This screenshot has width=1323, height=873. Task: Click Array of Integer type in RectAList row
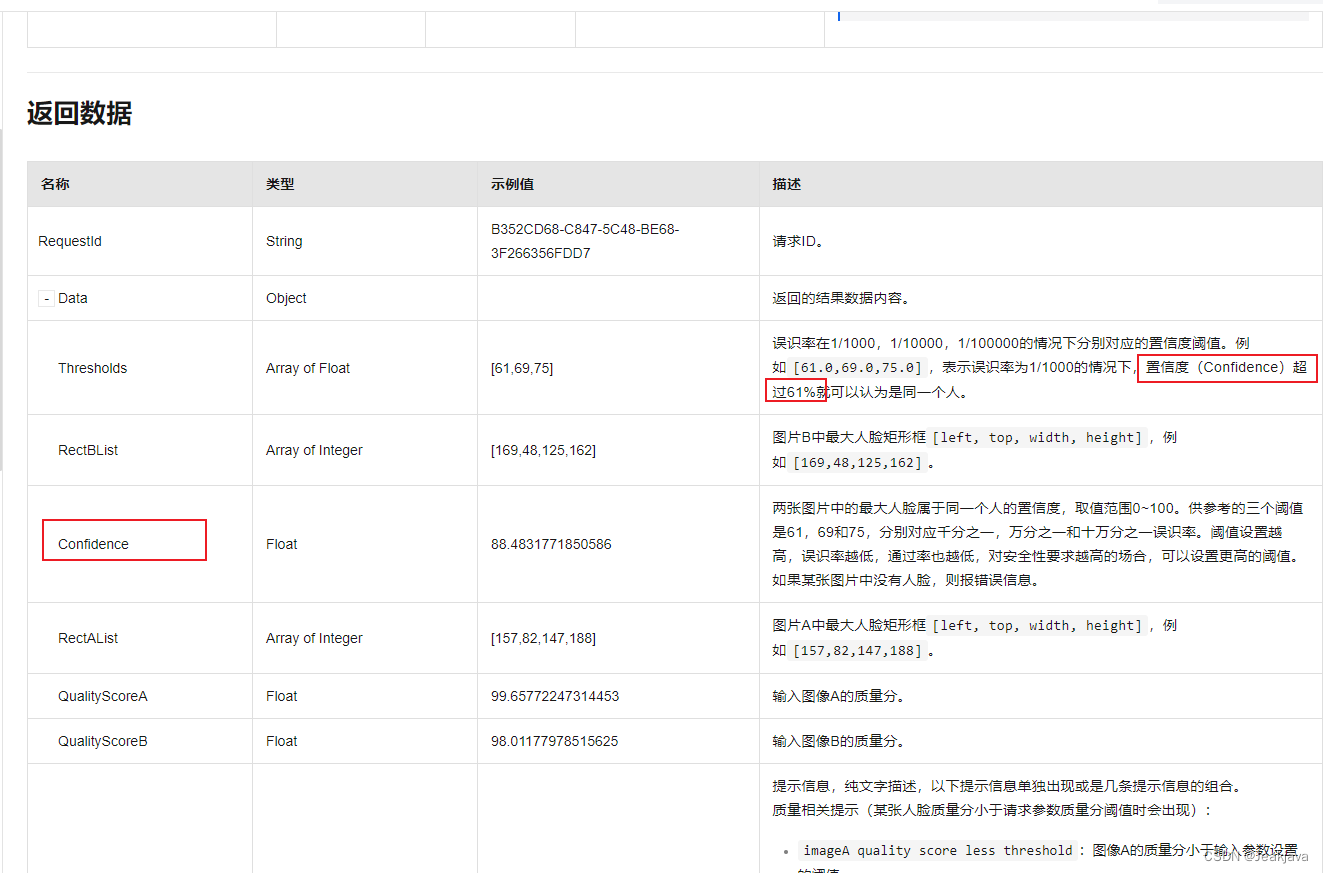click(x=314, y=638)
